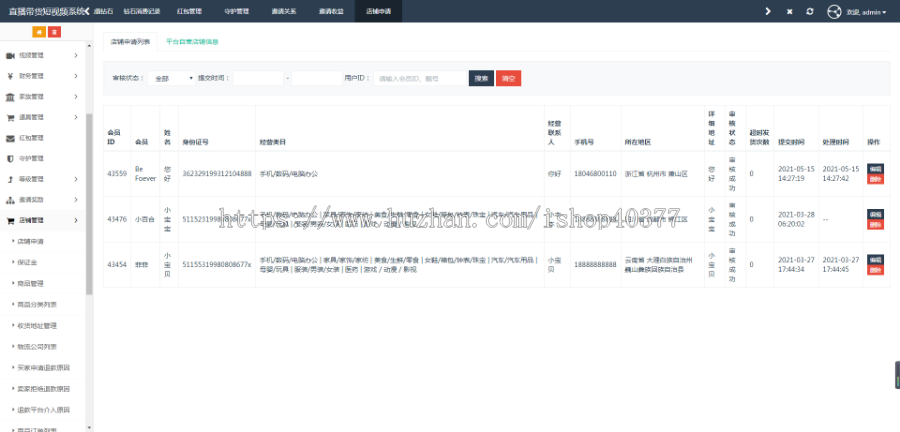Expand the 道具管理 menu chevron
The height and width of the screenshot is (432, 900).
(x=76, y=118)
